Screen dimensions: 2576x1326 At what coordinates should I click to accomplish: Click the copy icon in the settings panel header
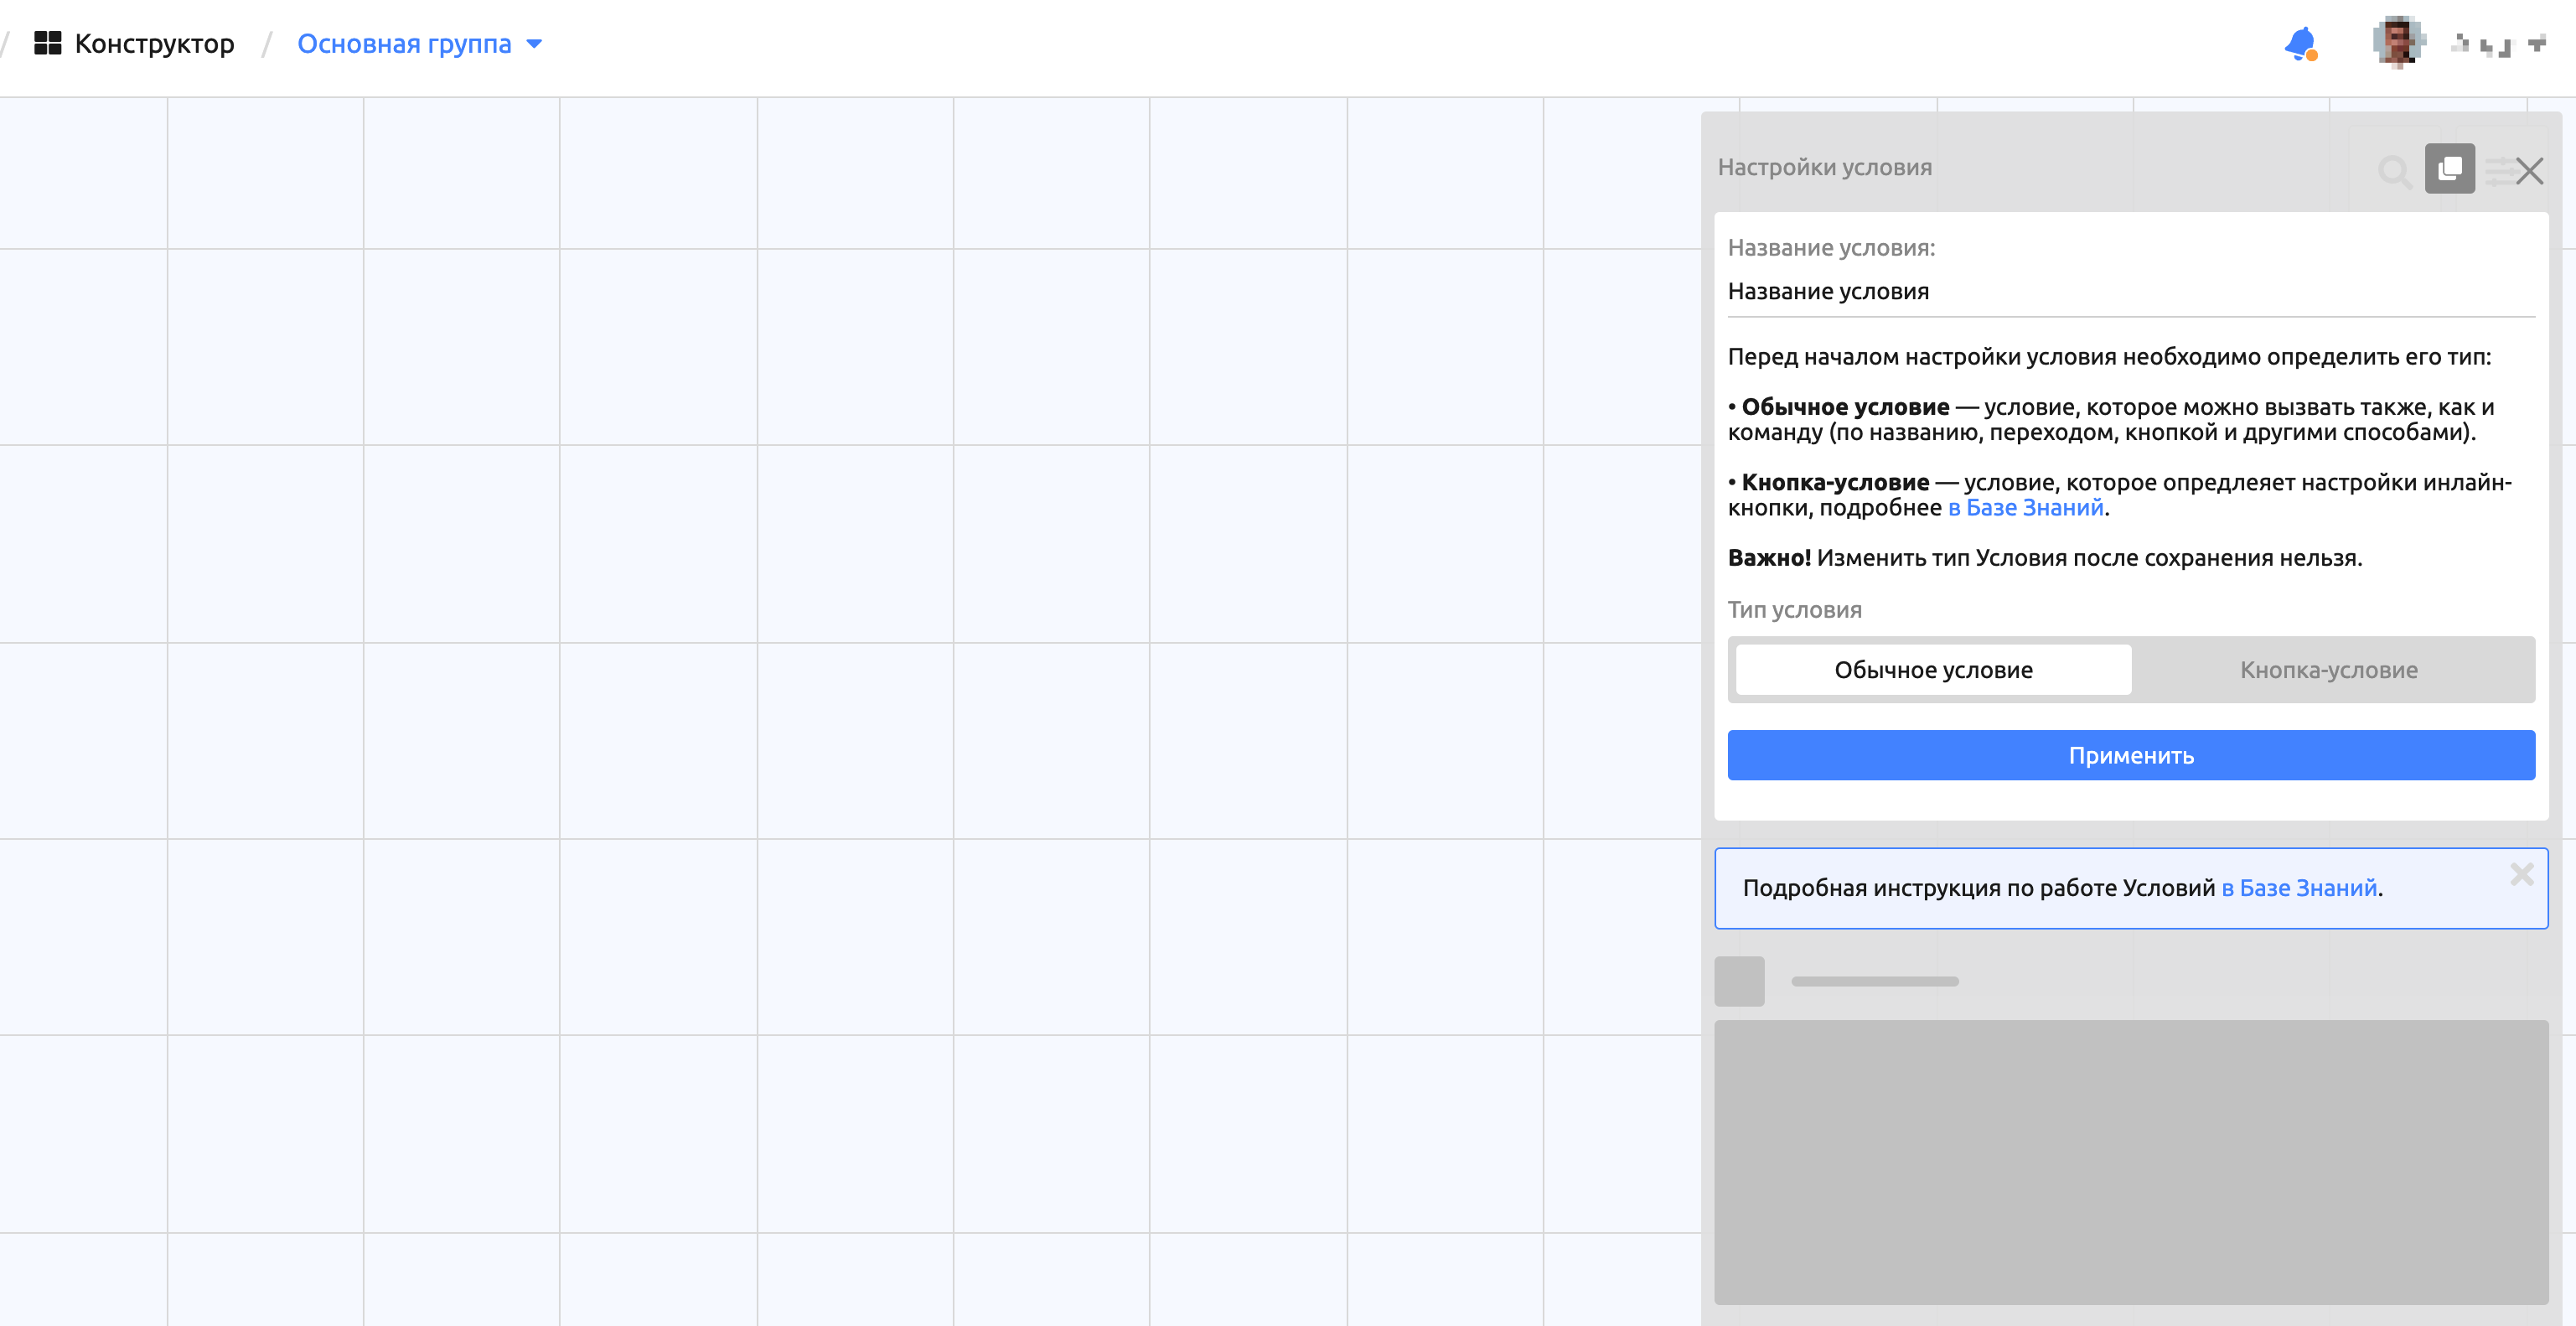tap(2449, 168)
